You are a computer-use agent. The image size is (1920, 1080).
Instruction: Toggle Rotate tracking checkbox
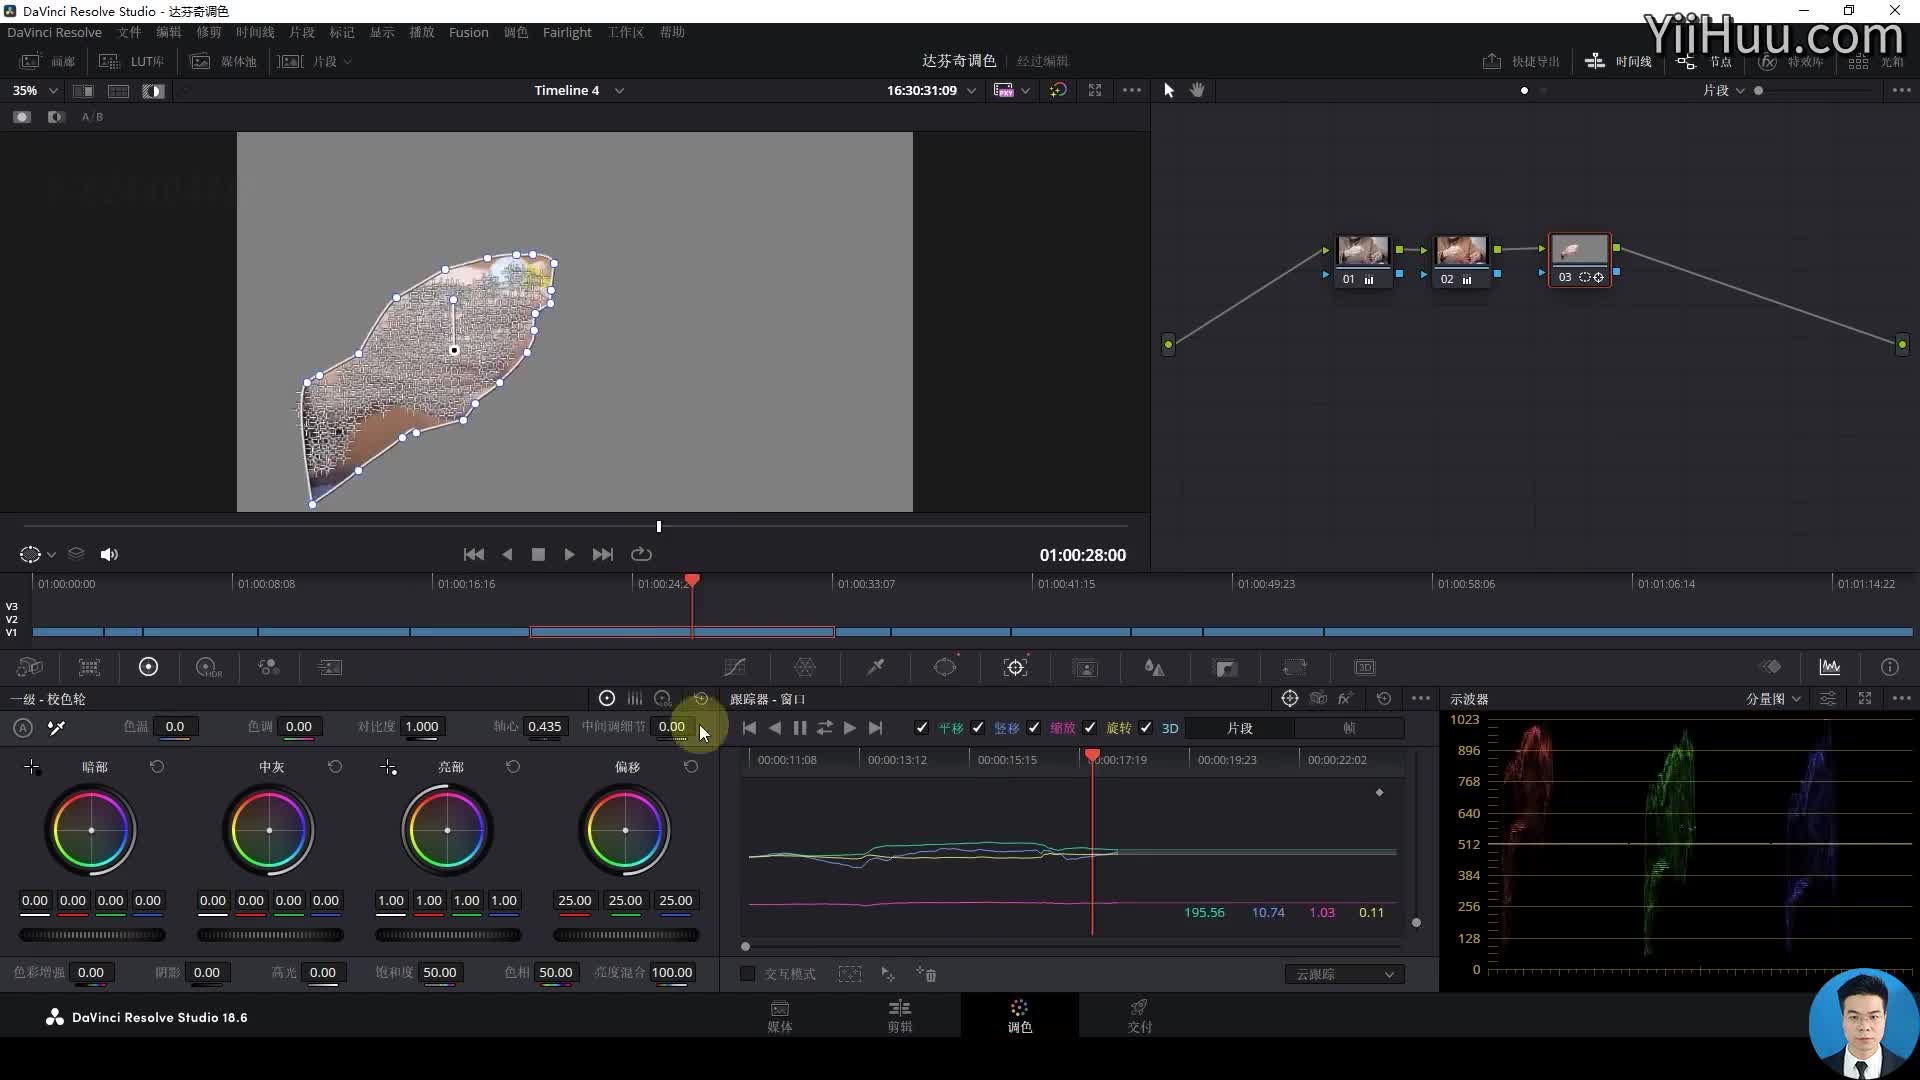coord(1090,728)
